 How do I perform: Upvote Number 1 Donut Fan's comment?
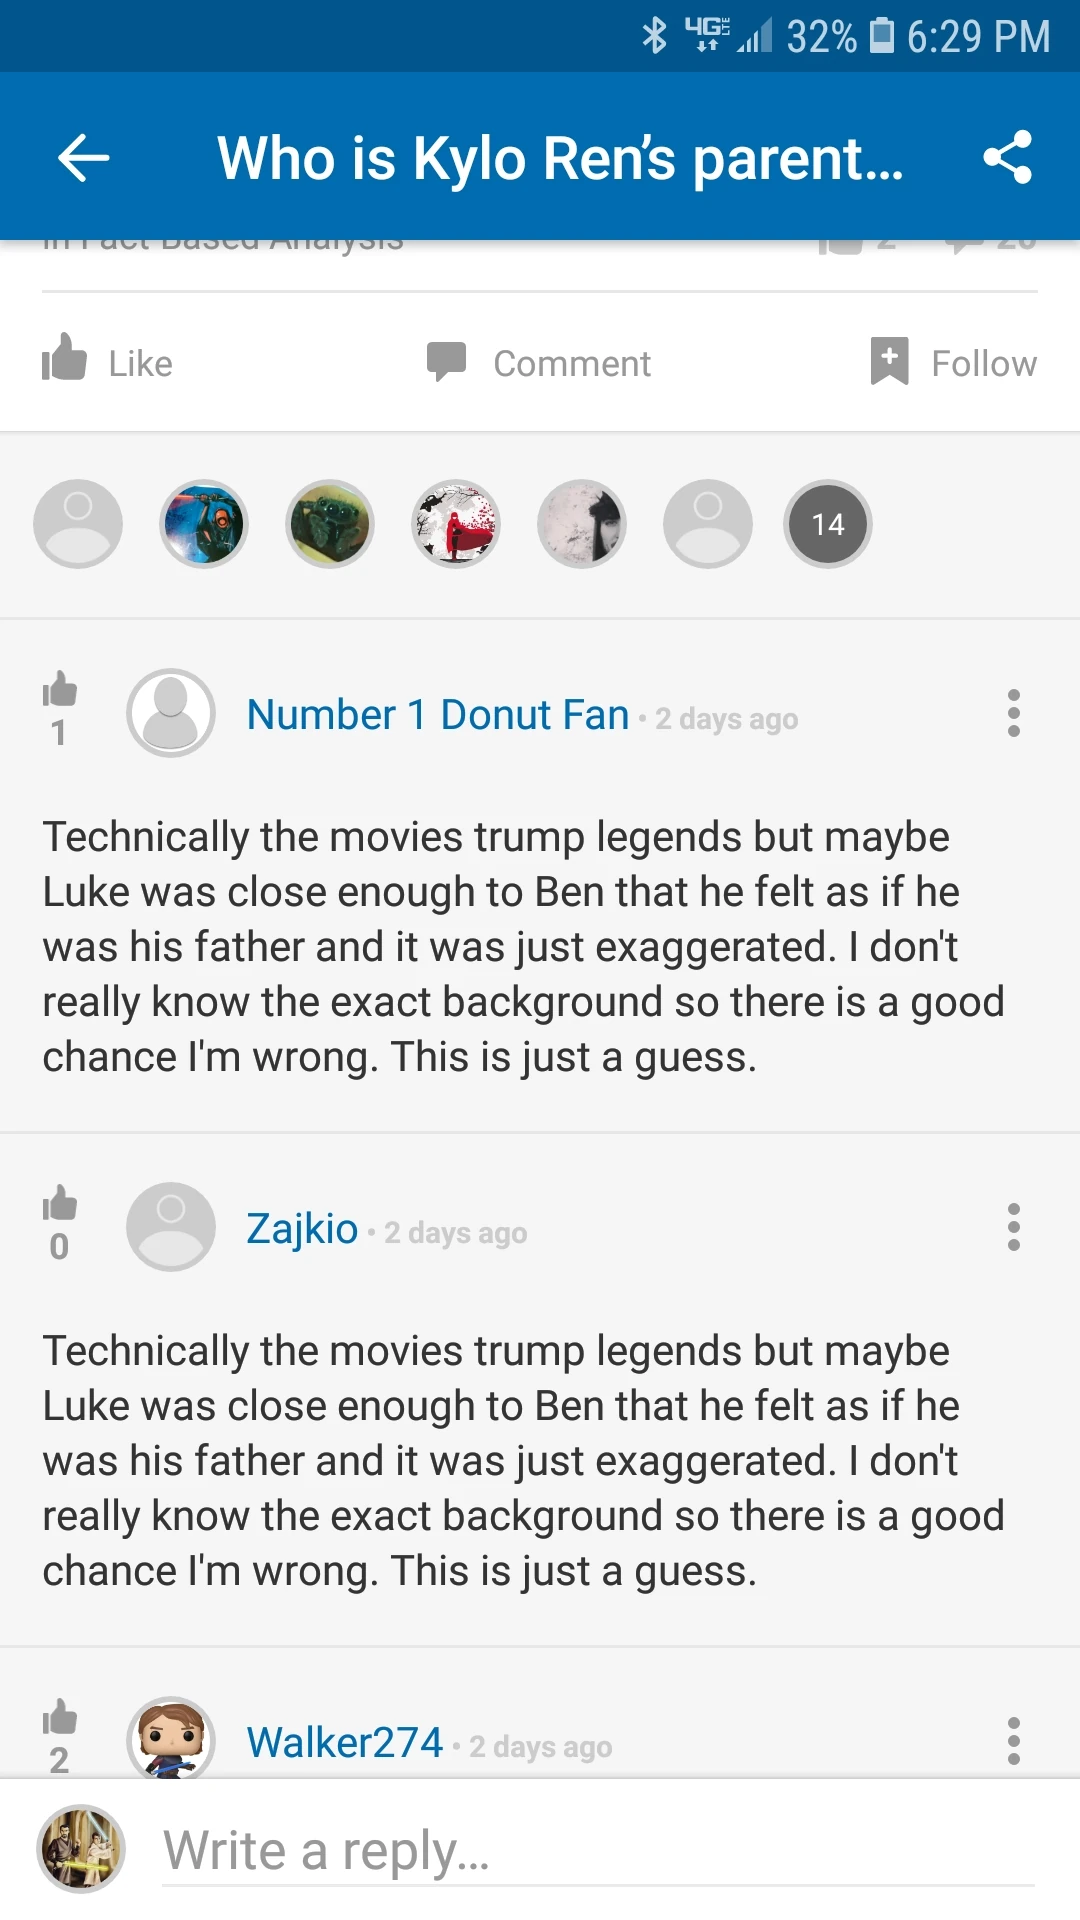click(x=59, y=693)
